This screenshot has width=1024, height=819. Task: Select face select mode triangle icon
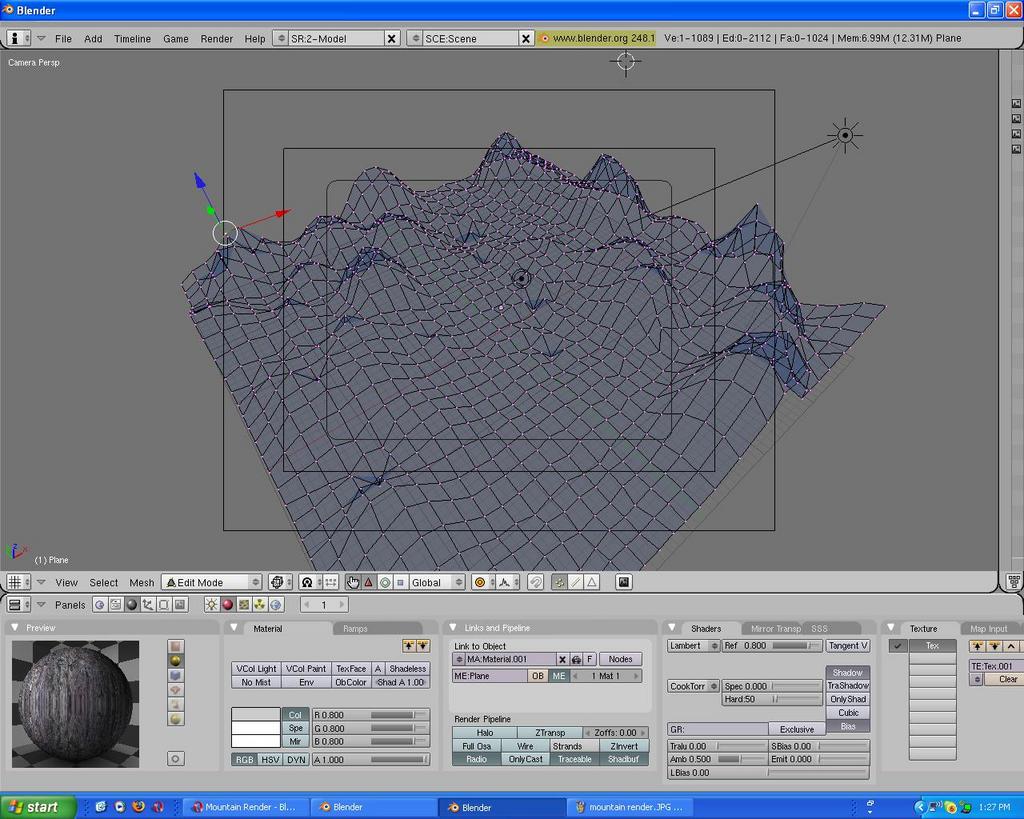coord(592,582)
